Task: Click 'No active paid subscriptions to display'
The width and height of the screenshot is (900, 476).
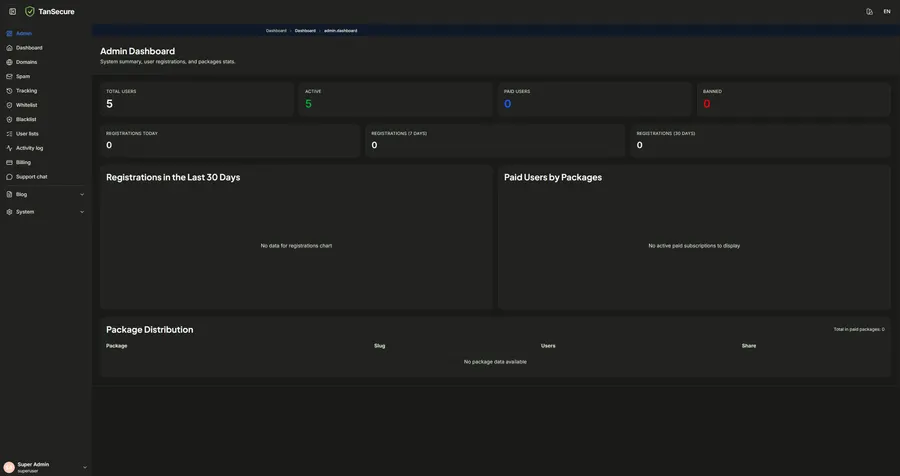Action: point(694,246)
